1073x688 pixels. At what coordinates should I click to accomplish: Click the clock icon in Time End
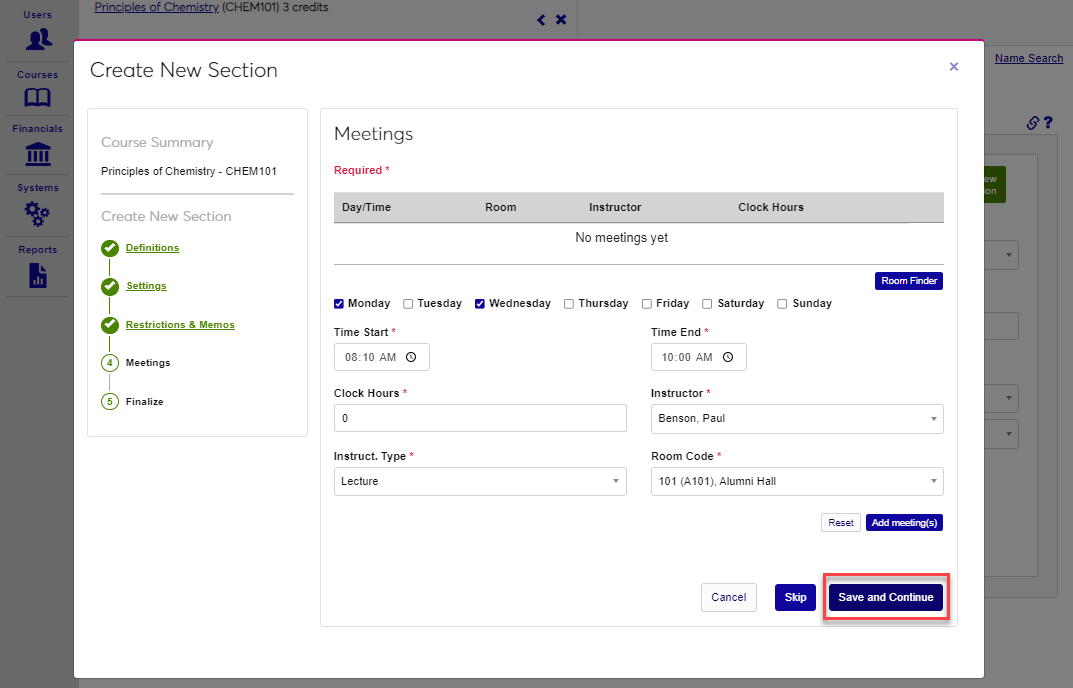pyautogui.click(x=728, y=357)
